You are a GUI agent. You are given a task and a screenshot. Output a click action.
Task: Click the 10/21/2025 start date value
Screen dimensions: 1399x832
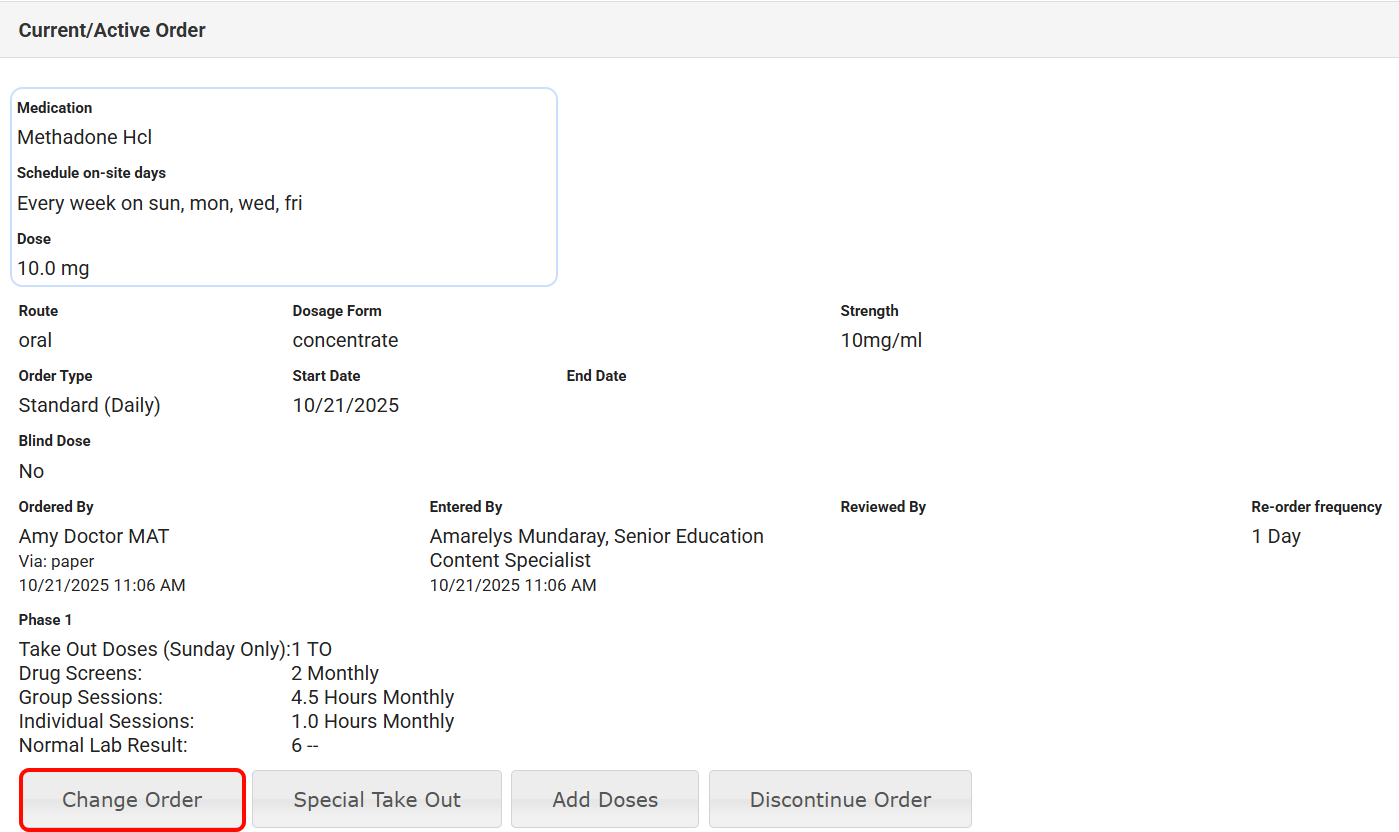(x=345, y=405)
